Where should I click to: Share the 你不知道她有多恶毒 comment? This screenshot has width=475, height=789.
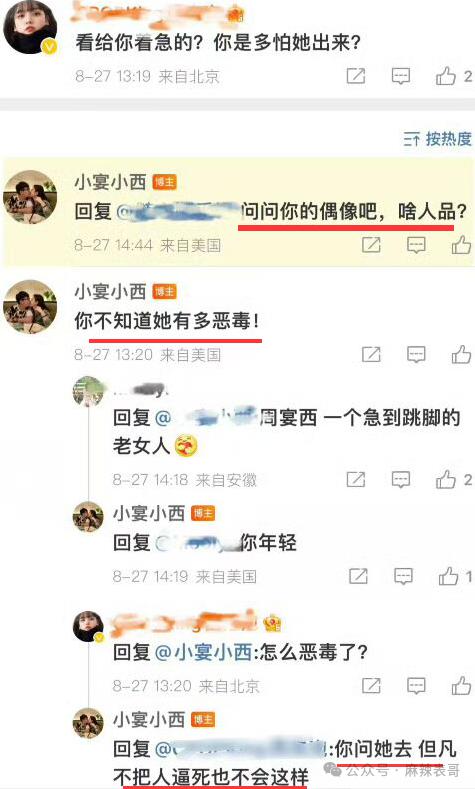point(371,354)
